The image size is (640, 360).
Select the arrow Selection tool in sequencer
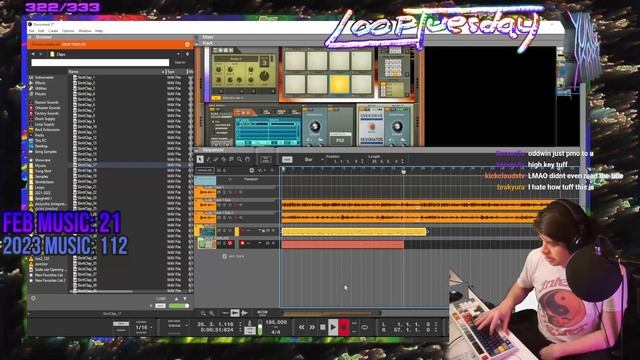200,160
